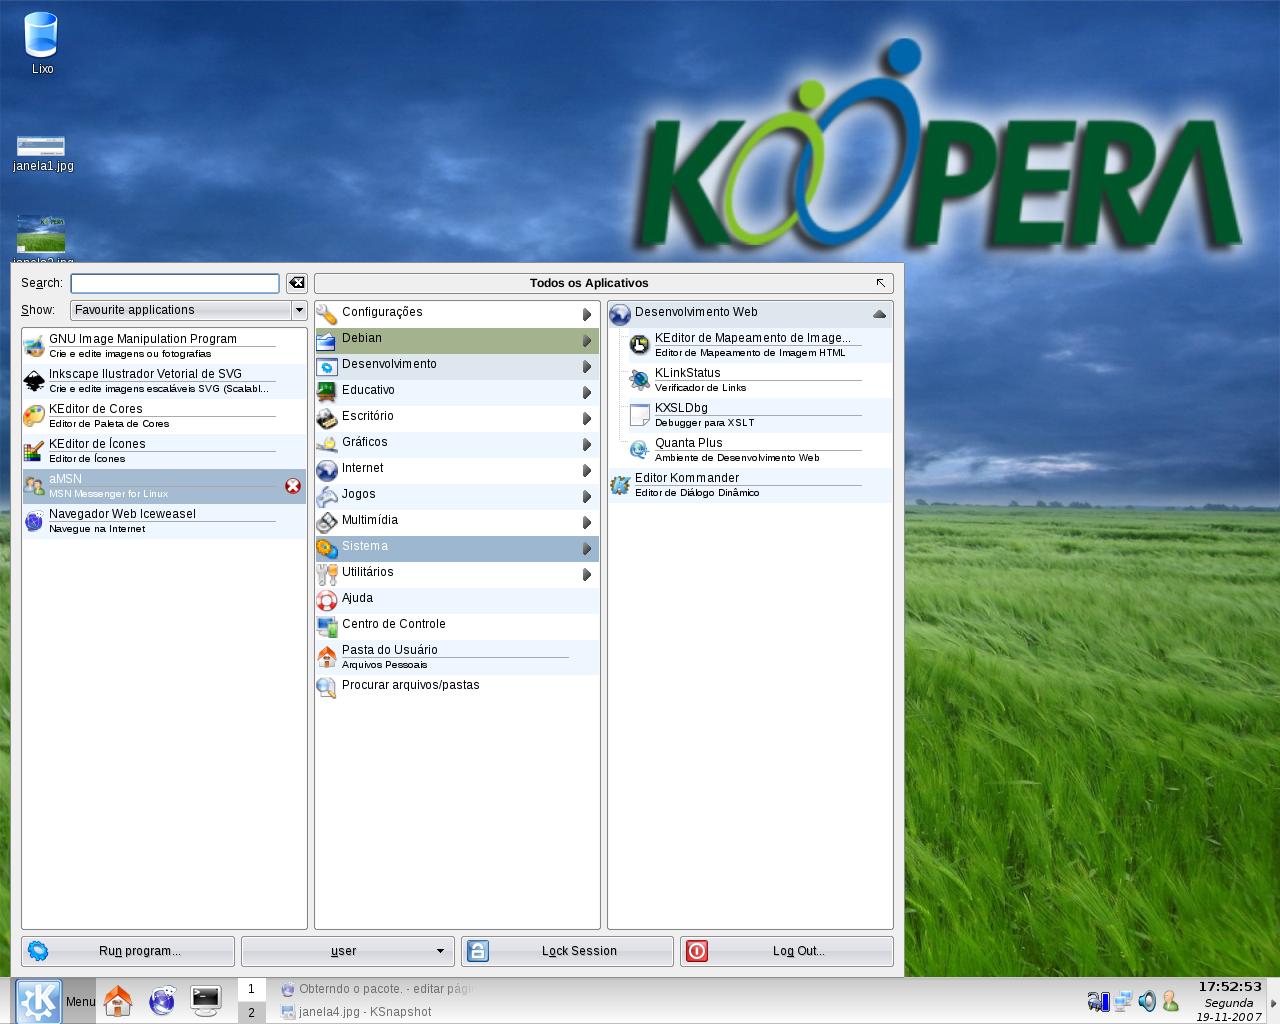The image size is (1280, 1024).
Task: Launch Quanta Plus web development environment
Action: click(x=750, y=450)
